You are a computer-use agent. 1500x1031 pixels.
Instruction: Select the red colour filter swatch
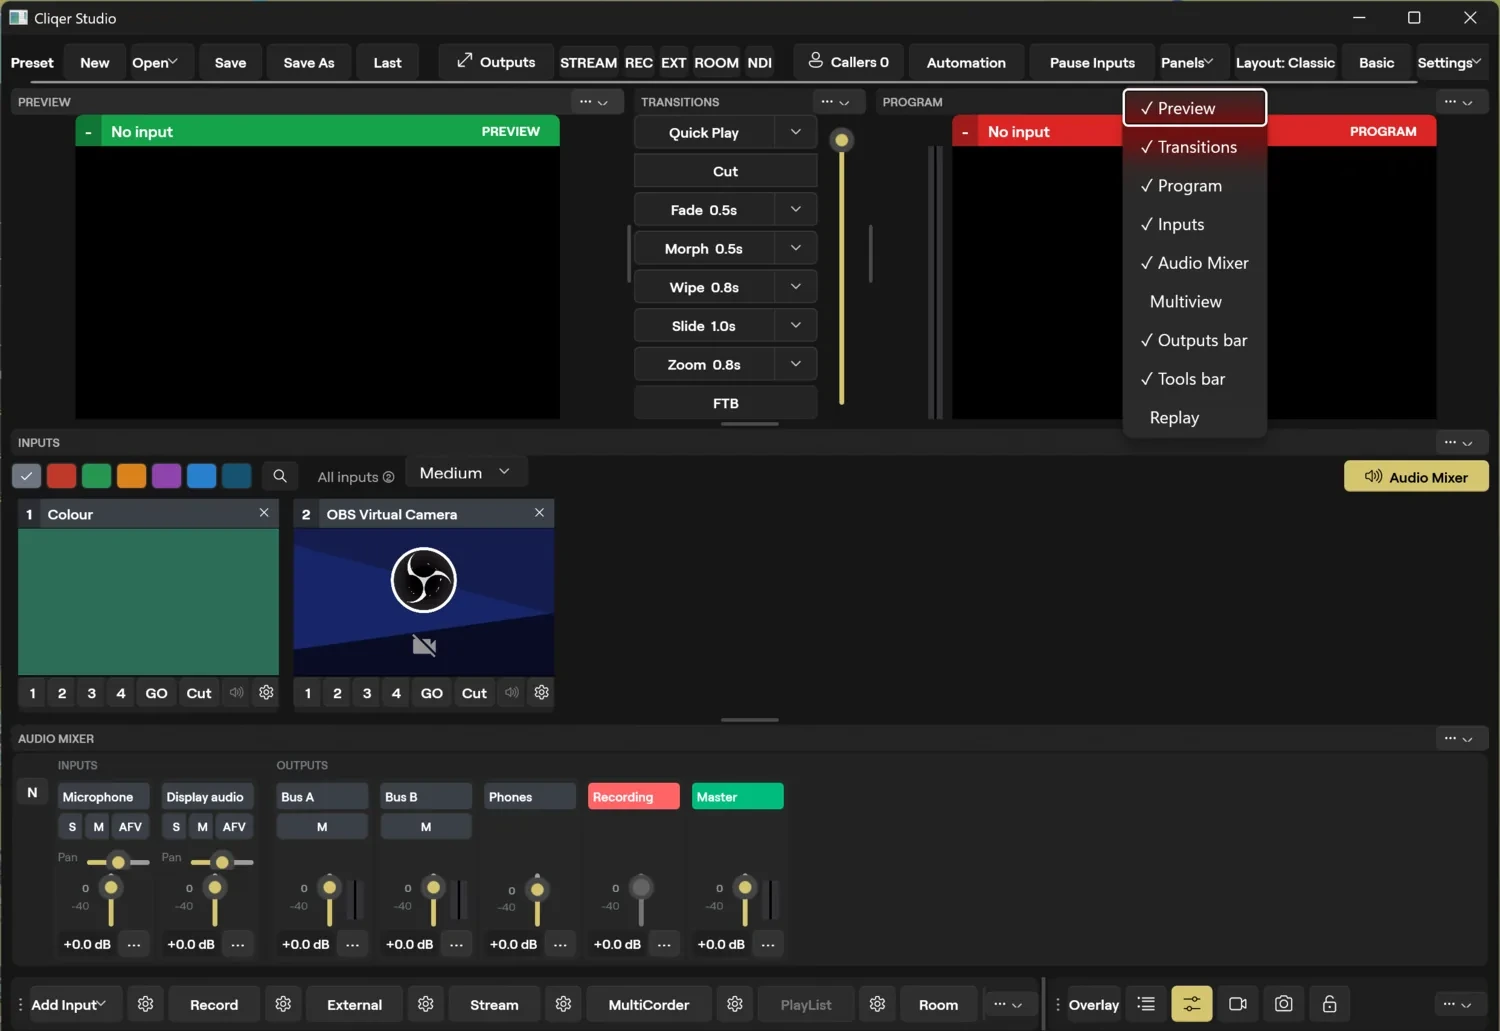[x=62, y=476]
